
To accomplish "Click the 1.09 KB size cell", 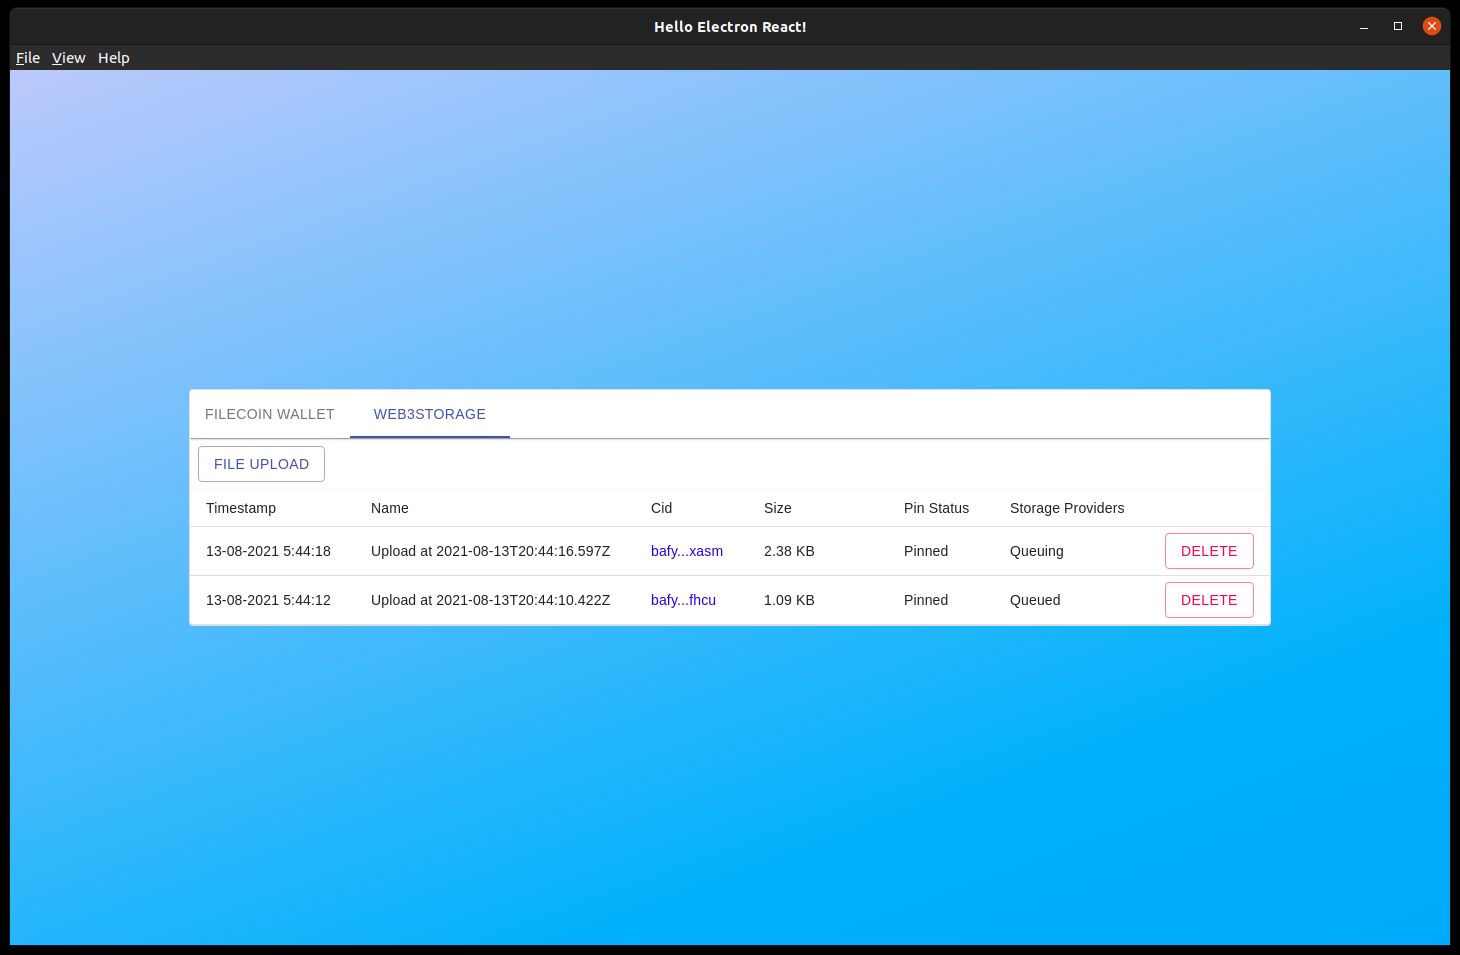I will 789,600.
